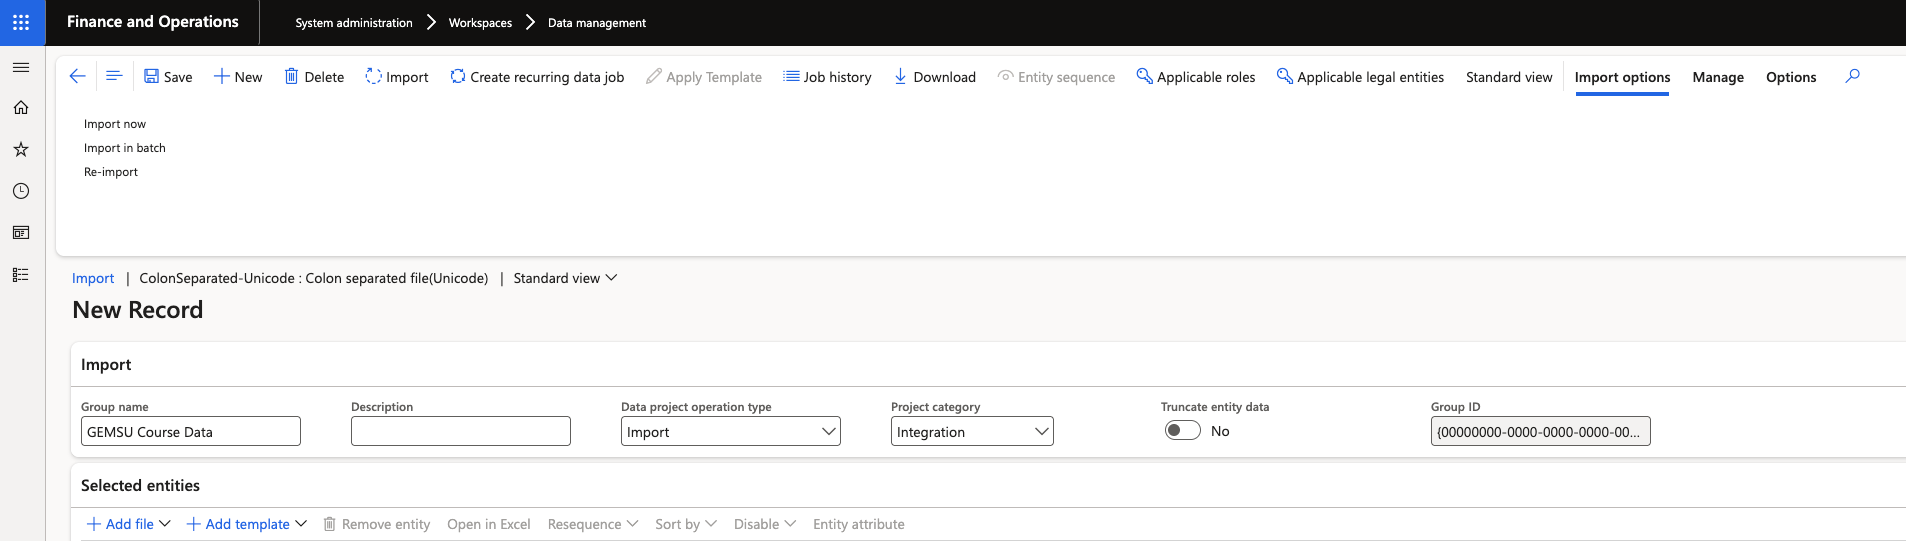
Task: Click Workspaces breadcrumb
Action: click(x=480, y=23)
